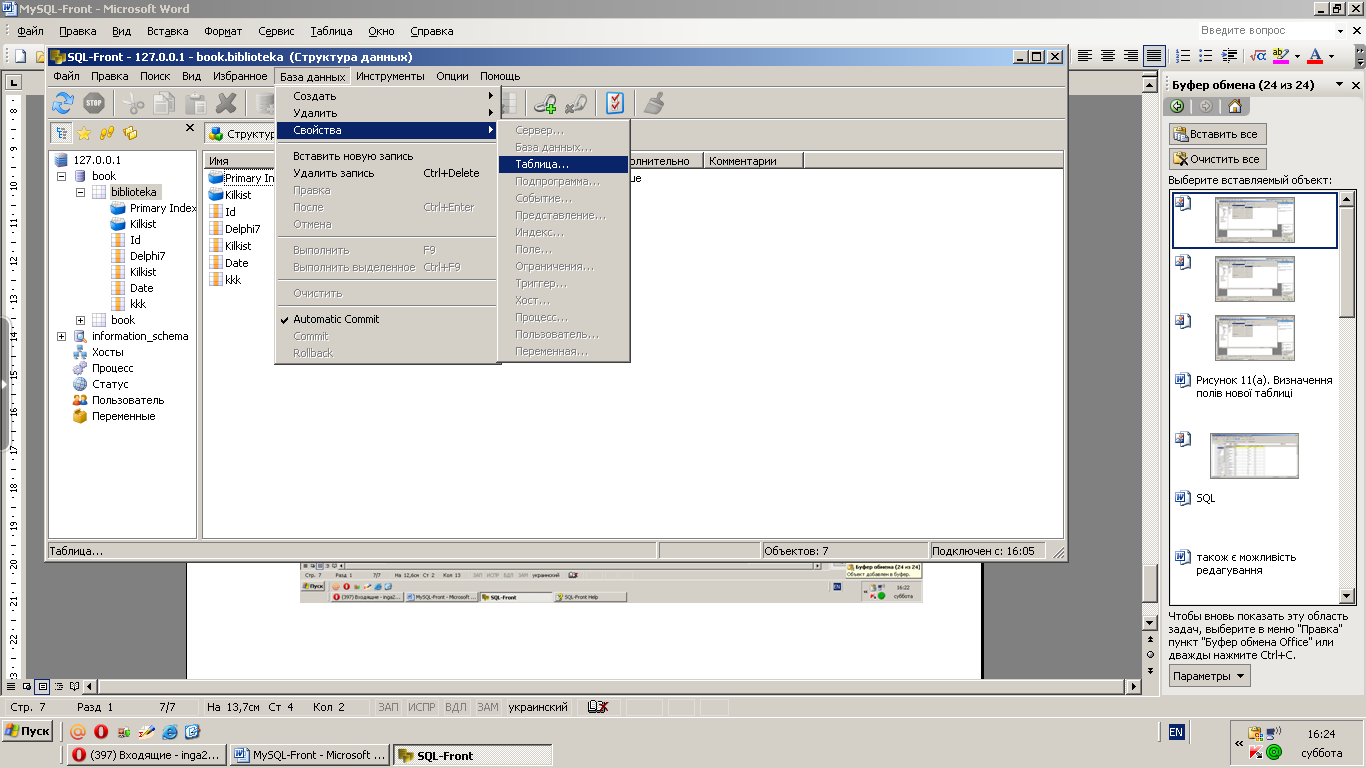Switch to Word normal view button
Viewport: 1366px width, 768px height.
click(x=10, y=687)
